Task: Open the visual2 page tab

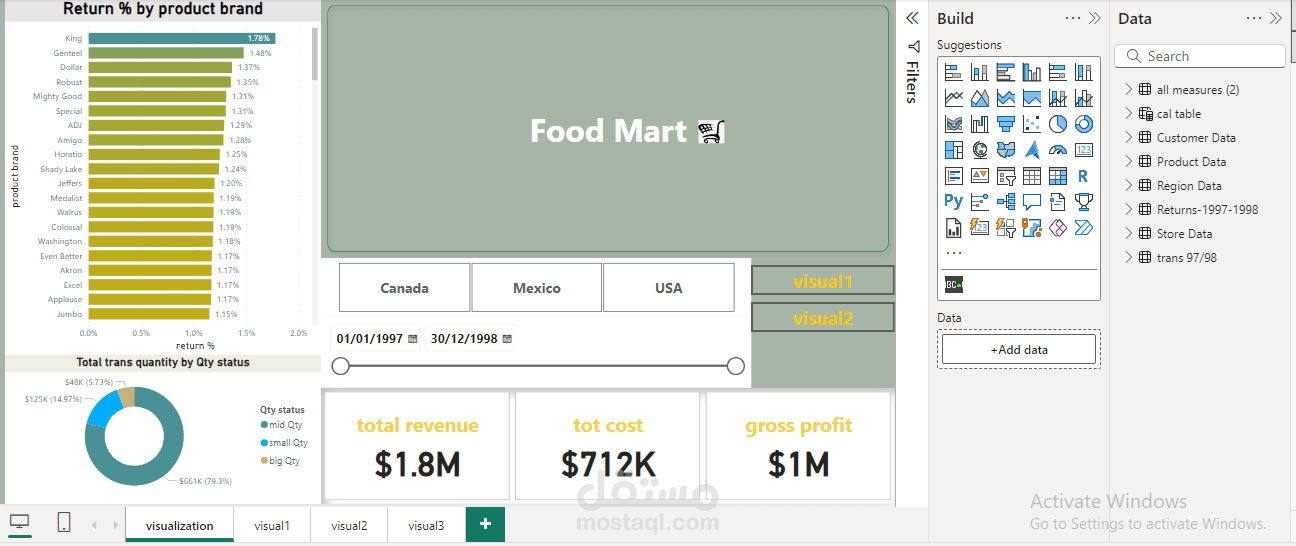Action: pyautogui.click(x=349, y=525)
